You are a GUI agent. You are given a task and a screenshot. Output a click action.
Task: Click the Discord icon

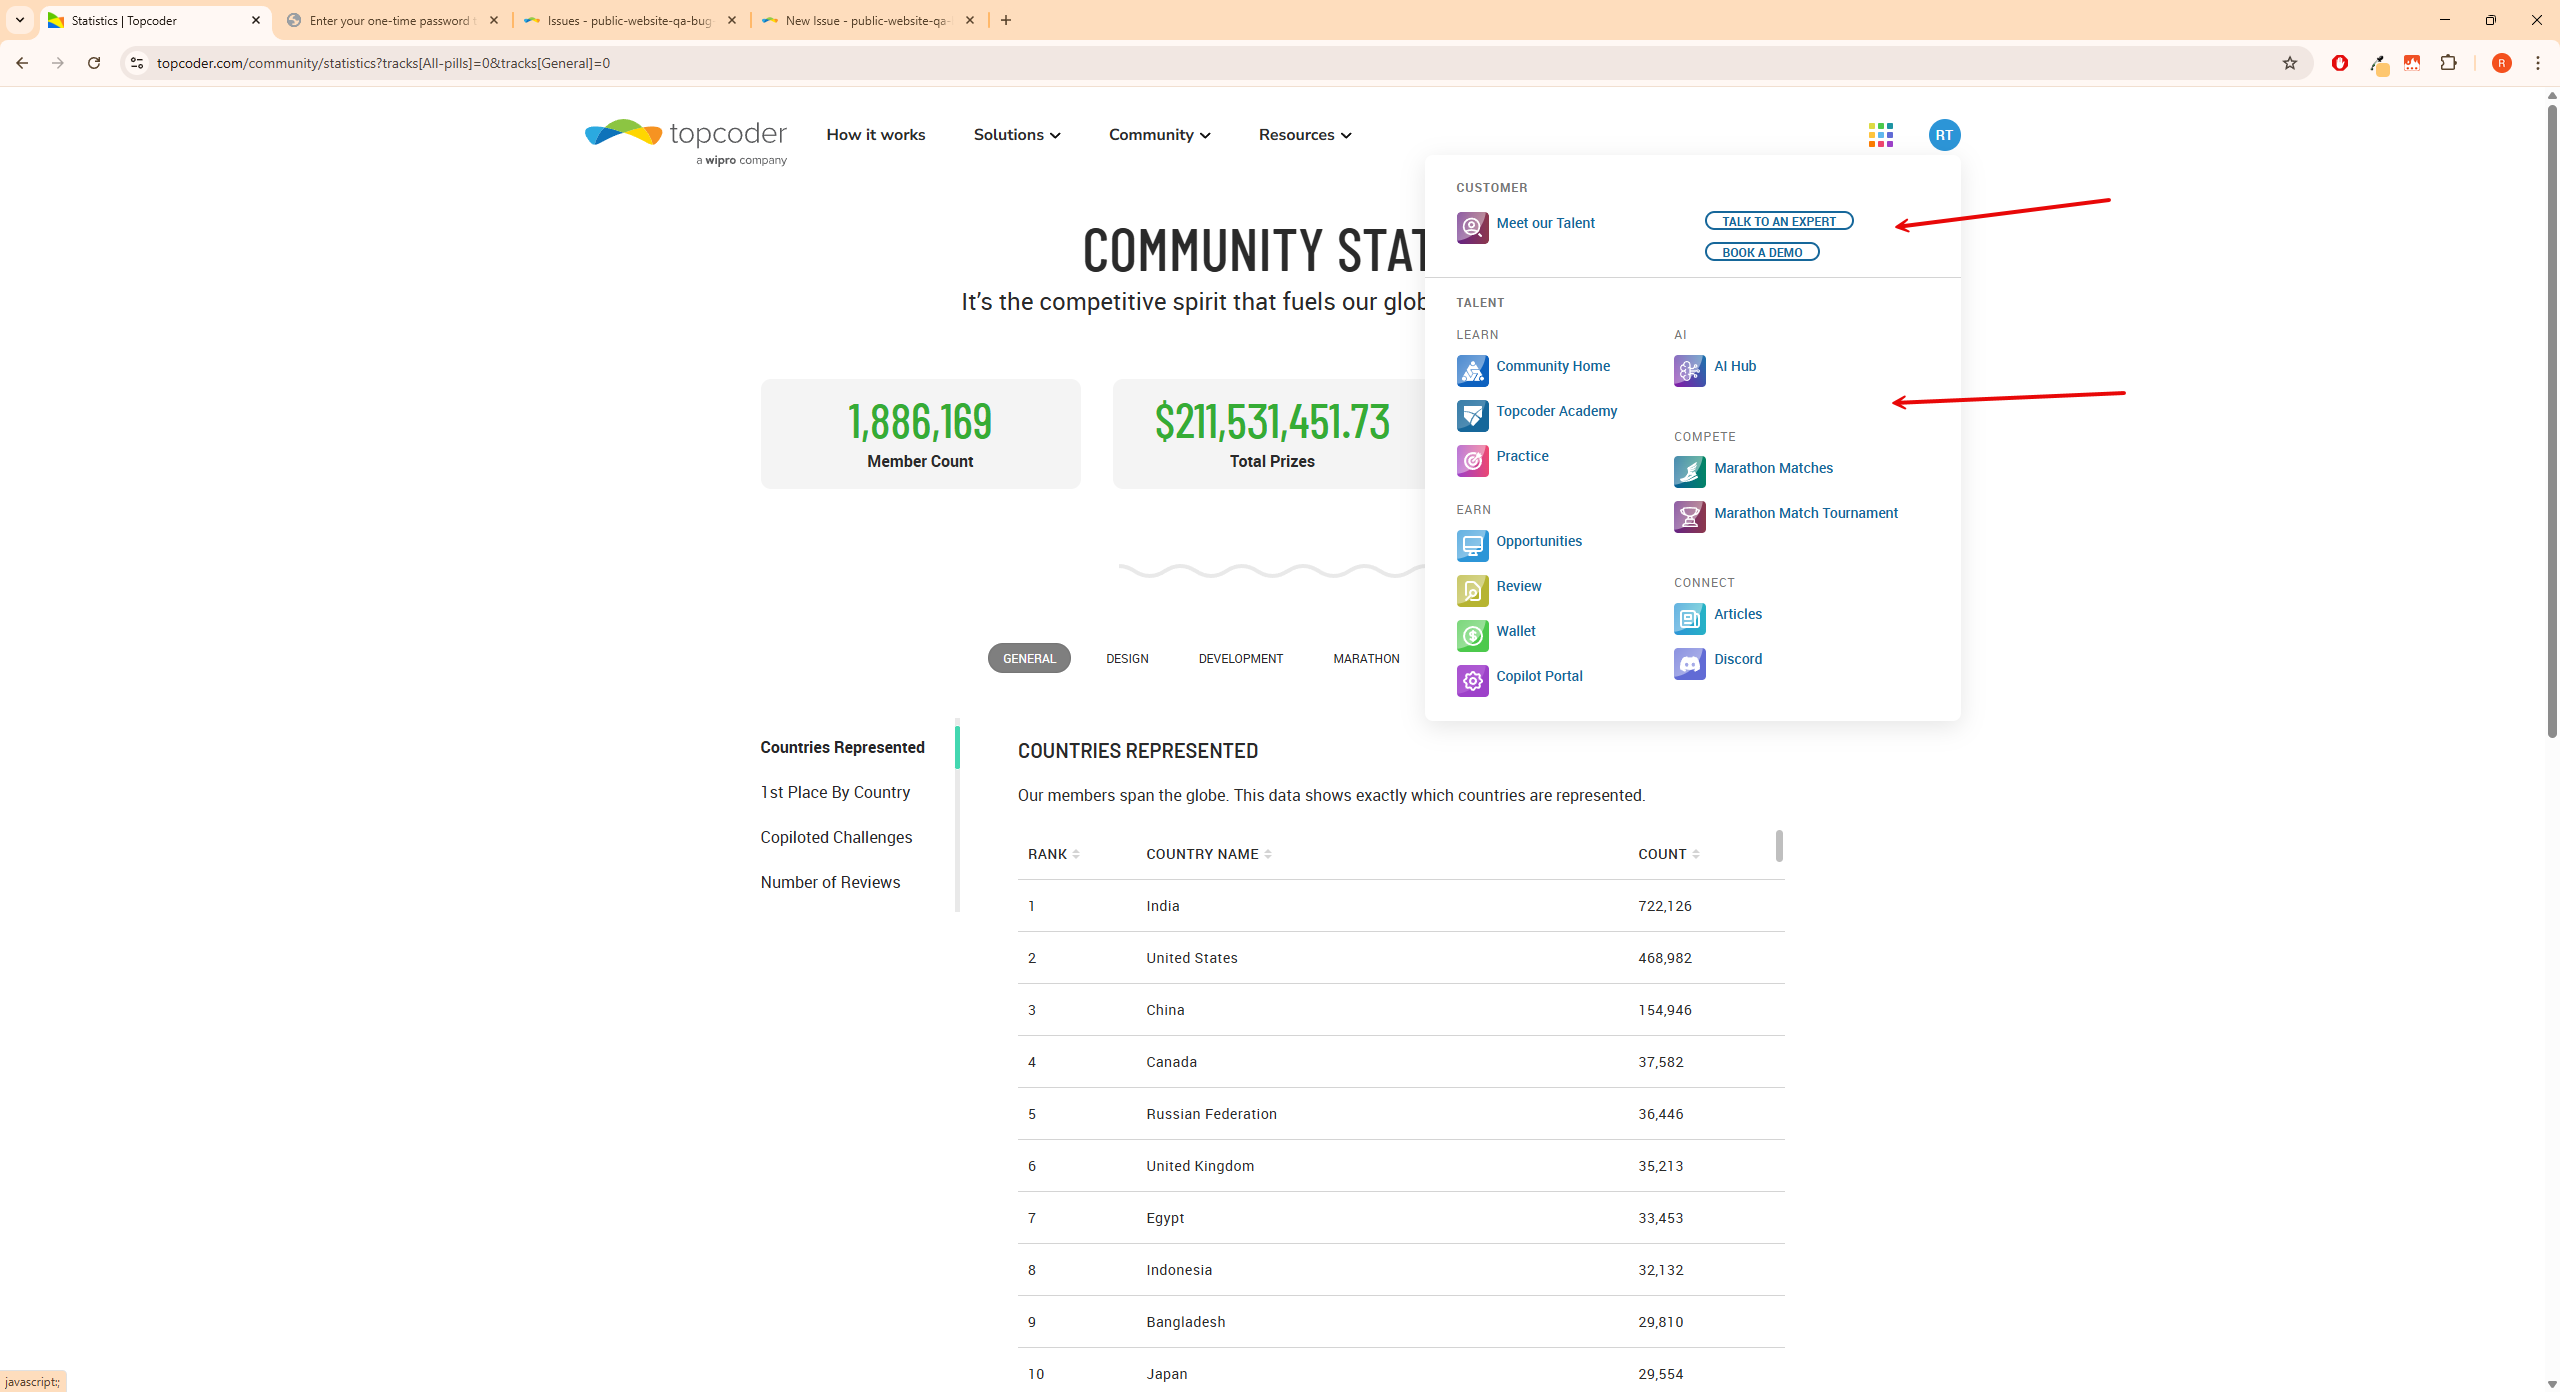1689,664
